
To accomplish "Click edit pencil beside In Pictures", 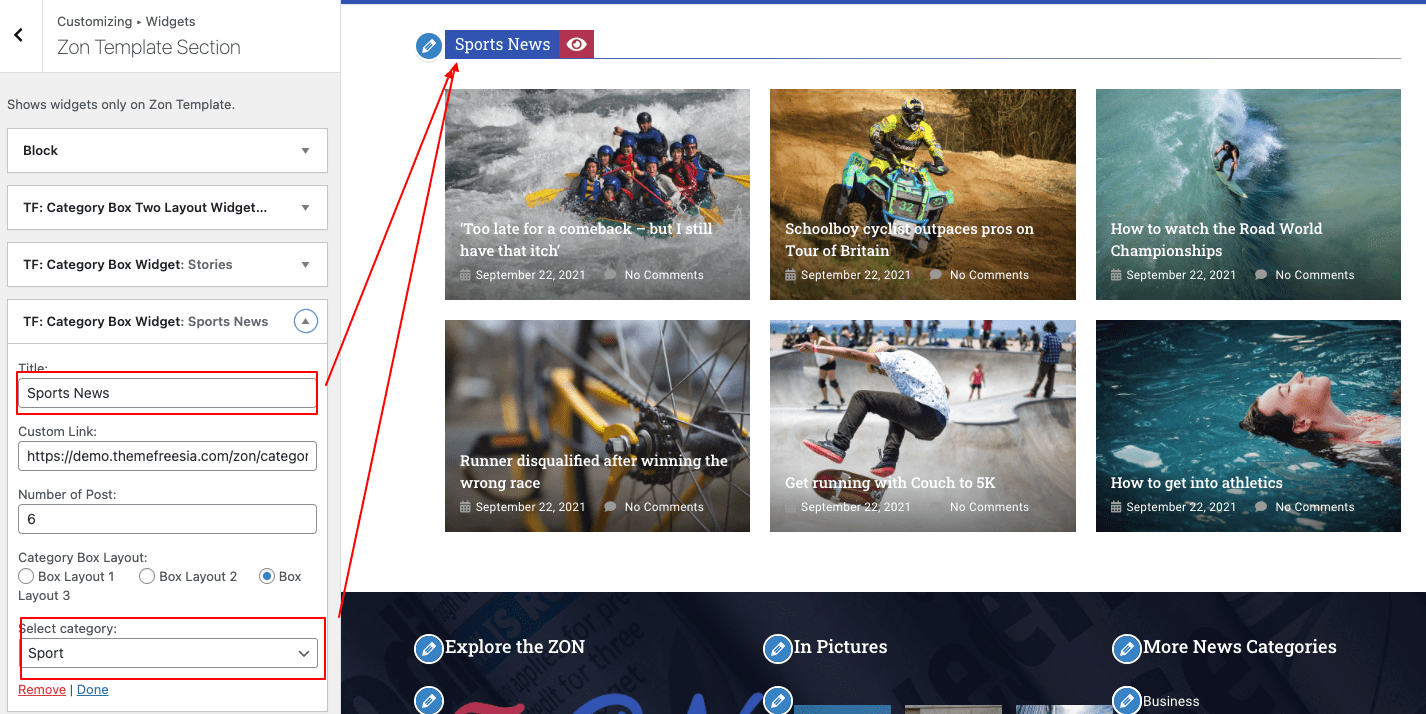I will (777, 649).
